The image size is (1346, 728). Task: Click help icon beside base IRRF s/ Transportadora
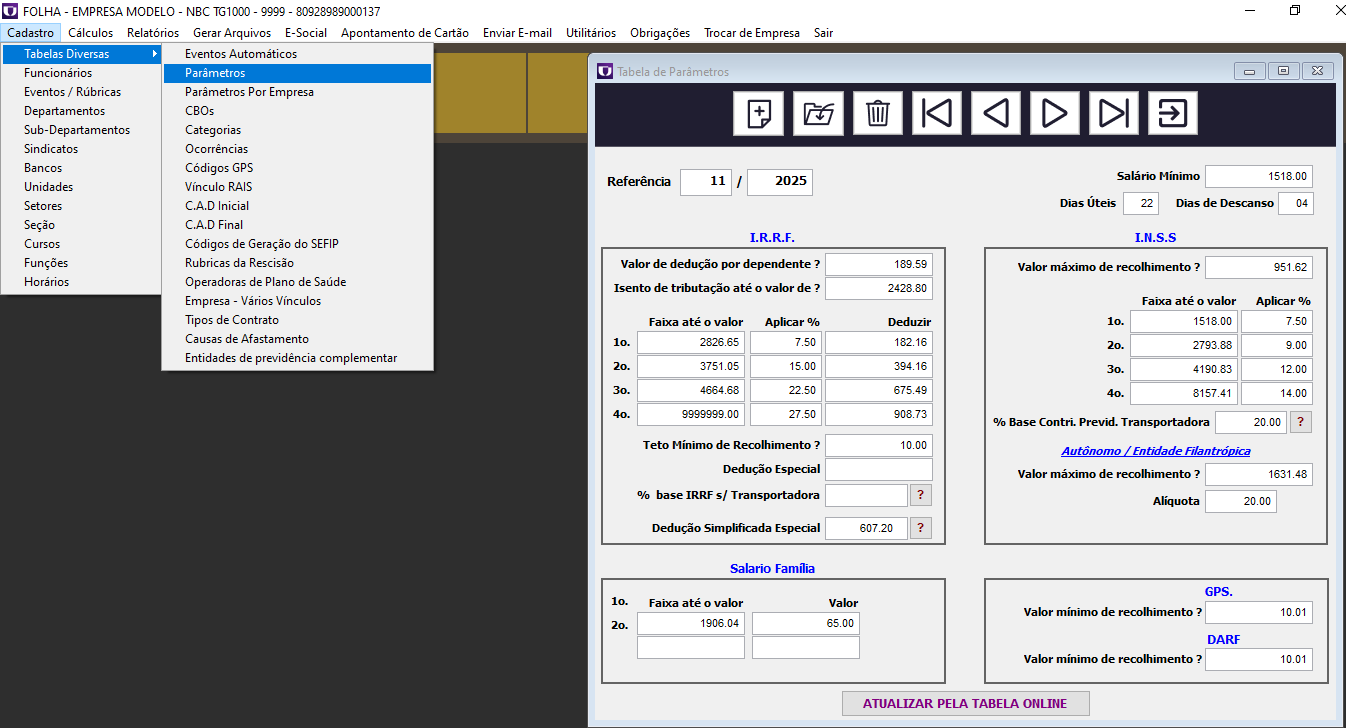[x=920, y=495]
